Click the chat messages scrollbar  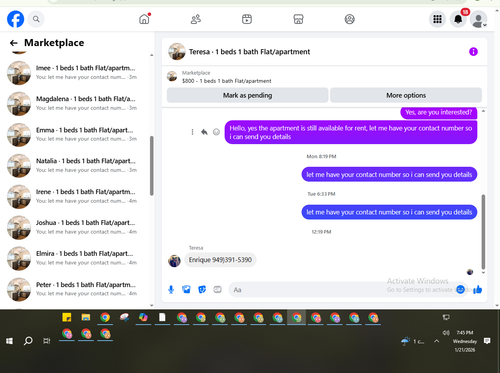coord(483,232)
